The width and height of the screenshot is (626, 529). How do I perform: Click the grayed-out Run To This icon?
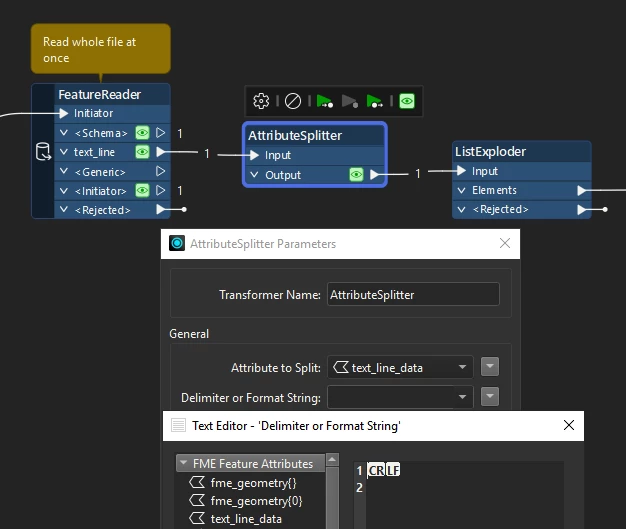click(350, 101)
